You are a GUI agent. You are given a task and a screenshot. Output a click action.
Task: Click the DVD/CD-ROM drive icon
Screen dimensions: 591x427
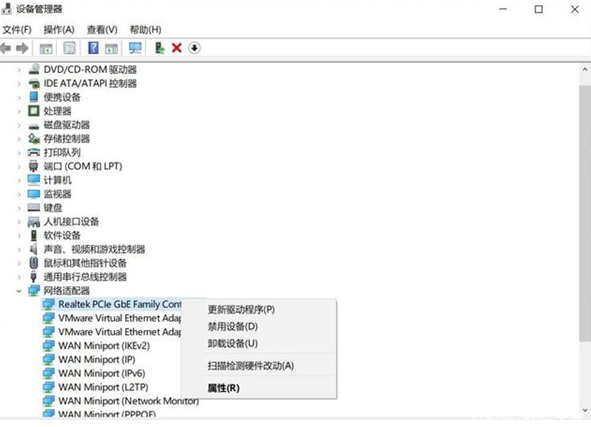34,69
